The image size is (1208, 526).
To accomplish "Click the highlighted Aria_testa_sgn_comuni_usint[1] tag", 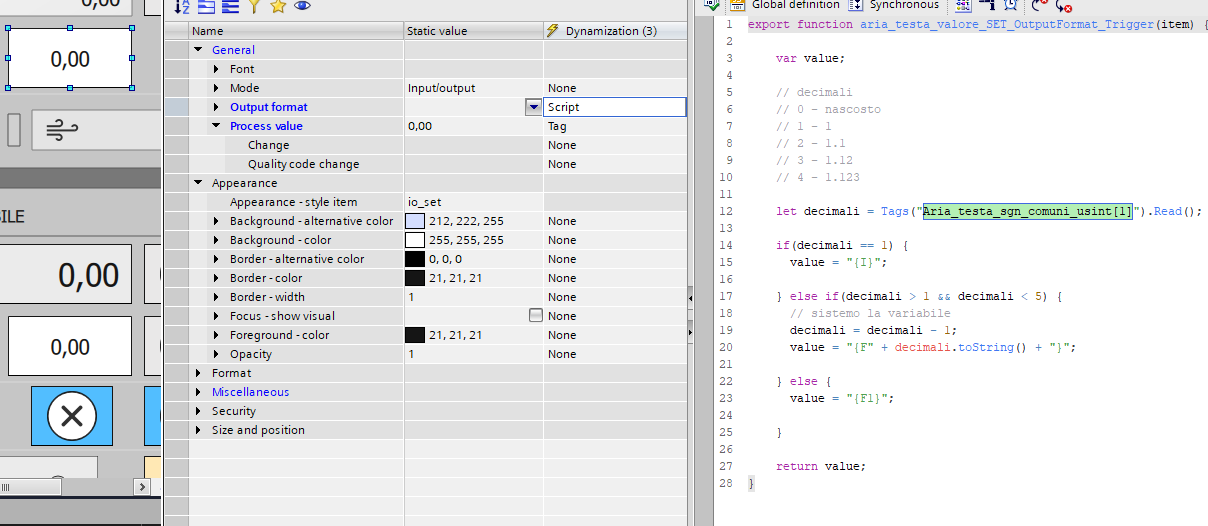I will click(1027, 211).
